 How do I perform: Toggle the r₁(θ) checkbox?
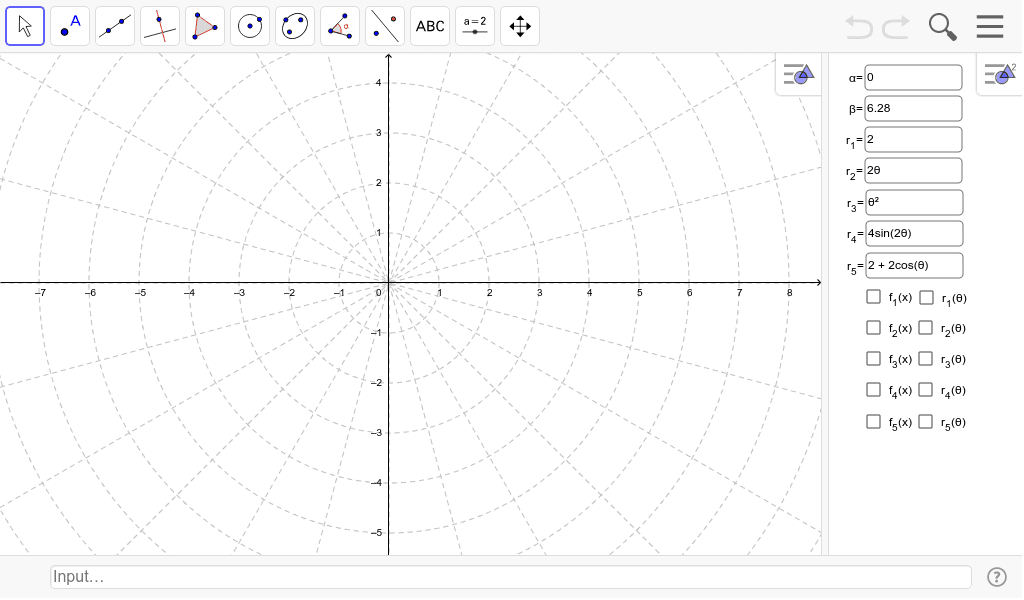click(x=926, y=298)
